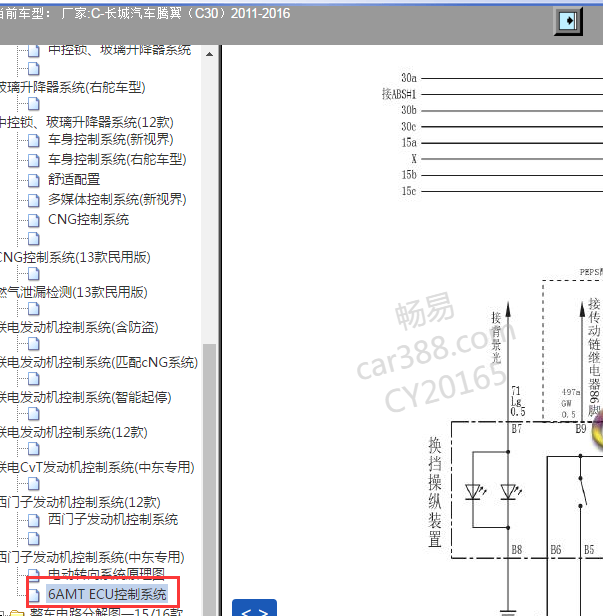Click document icon below CNG控制系统(13款民用版)
The image size is (603, 616).
(x=34, y=273)
